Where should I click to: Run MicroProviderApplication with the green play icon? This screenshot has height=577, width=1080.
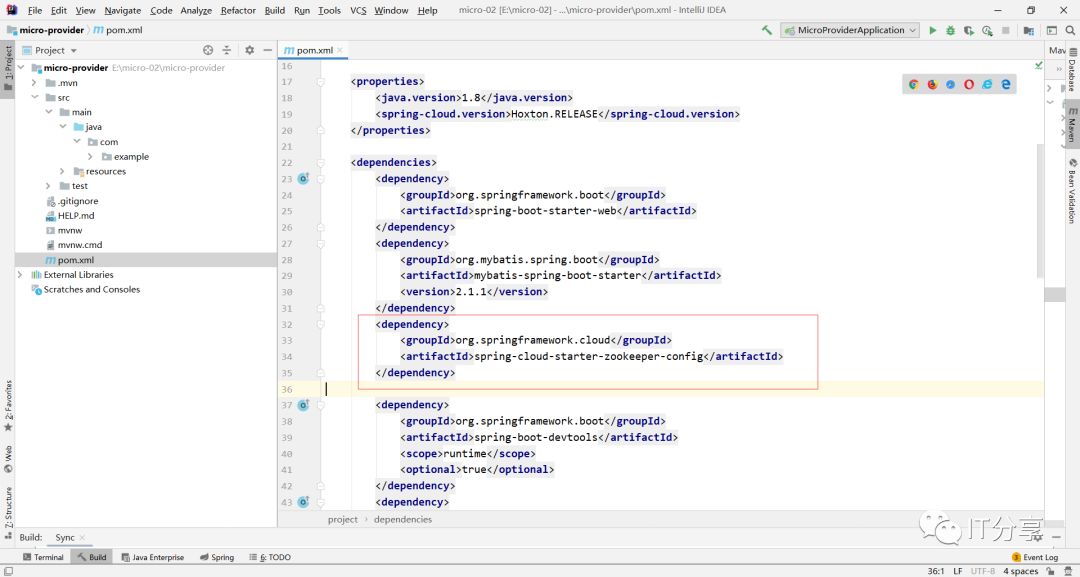933,30
